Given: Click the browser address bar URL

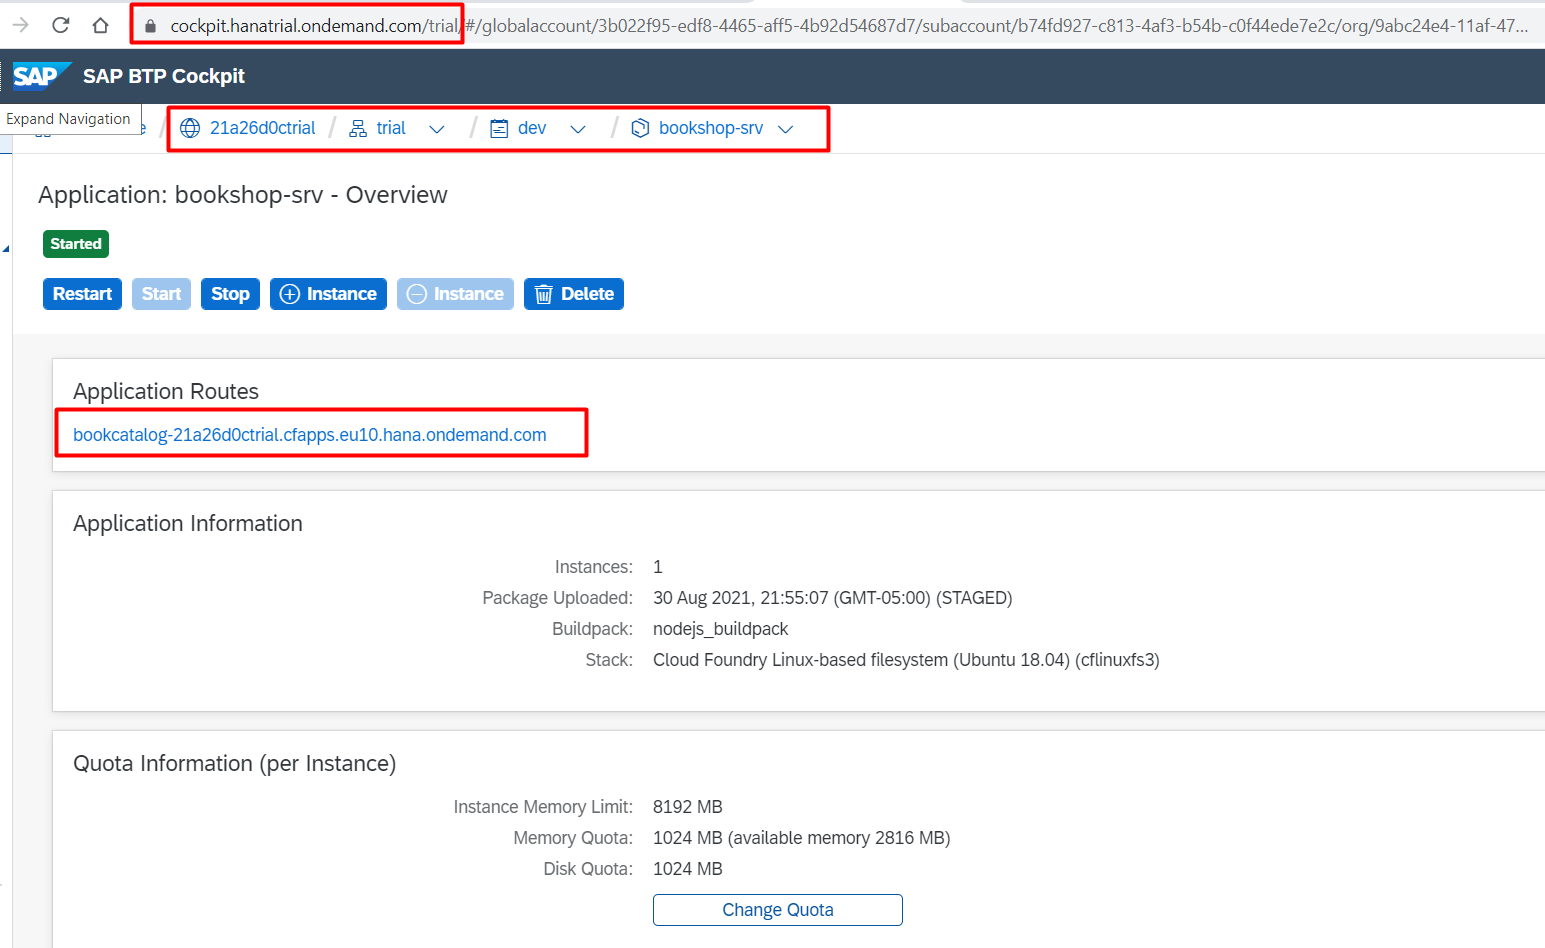Looking at the screenshot, I should pyautogui.click(x=848, y=26).
